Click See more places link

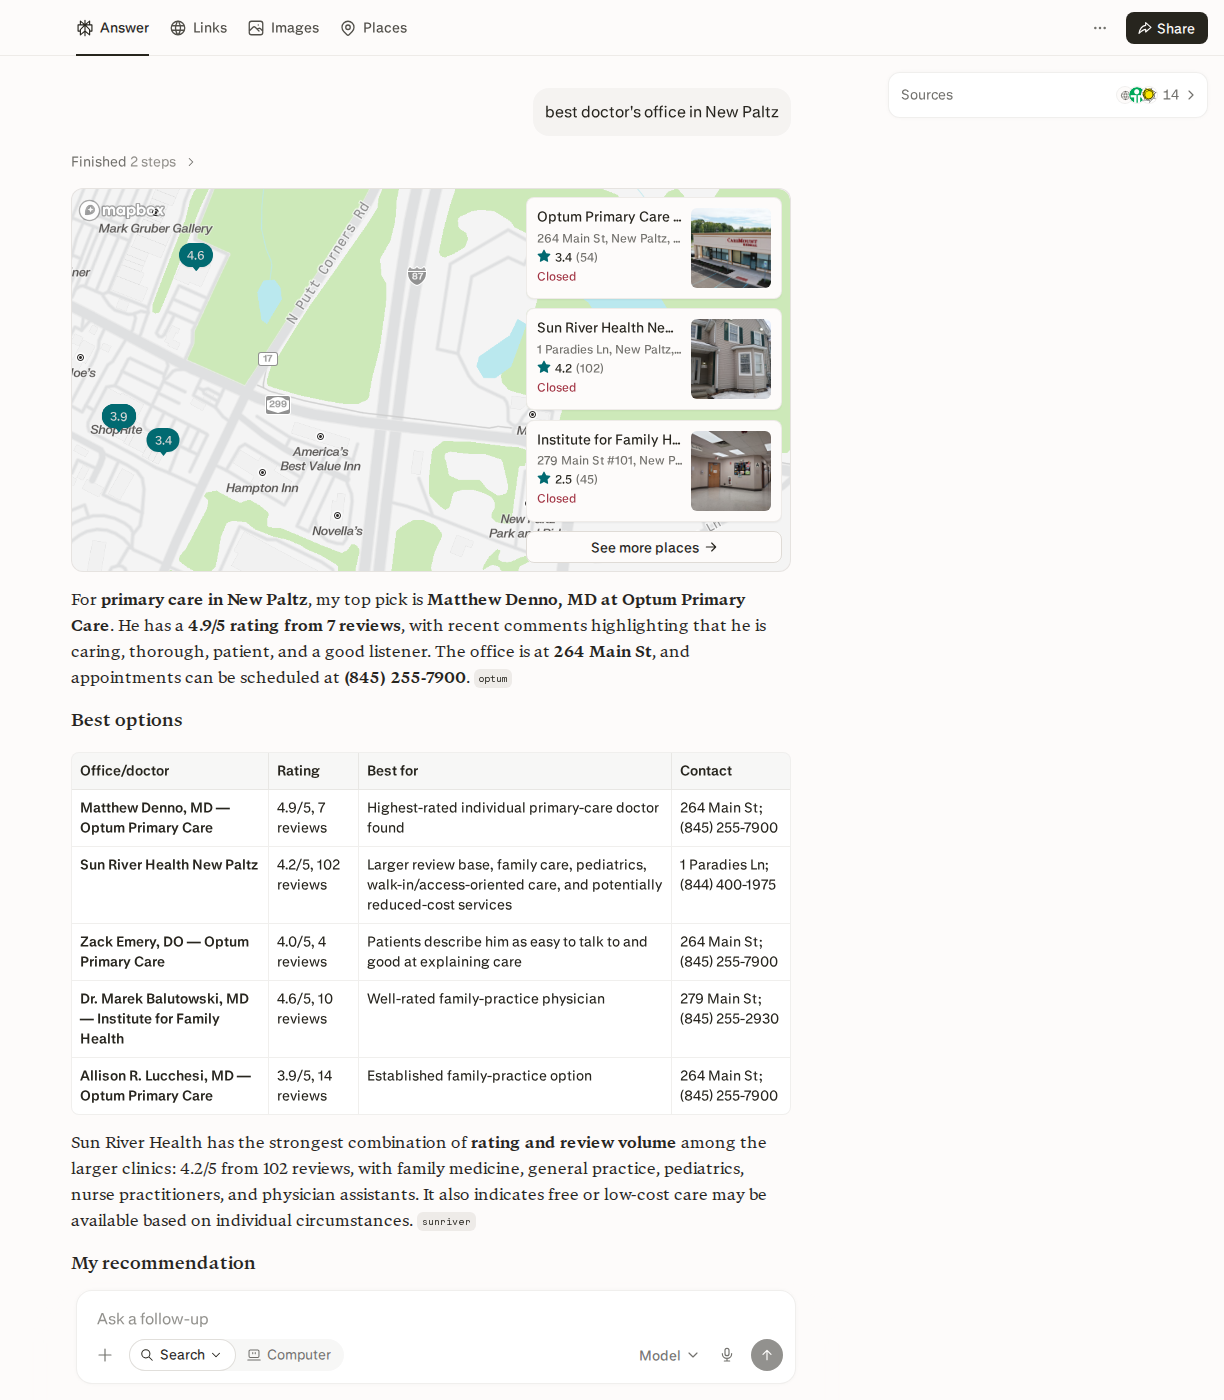654,547
